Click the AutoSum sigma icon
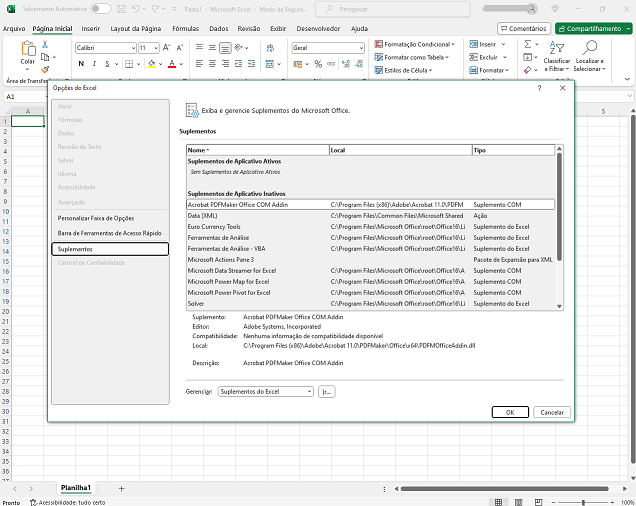The image size is (636, 506). 528,44
